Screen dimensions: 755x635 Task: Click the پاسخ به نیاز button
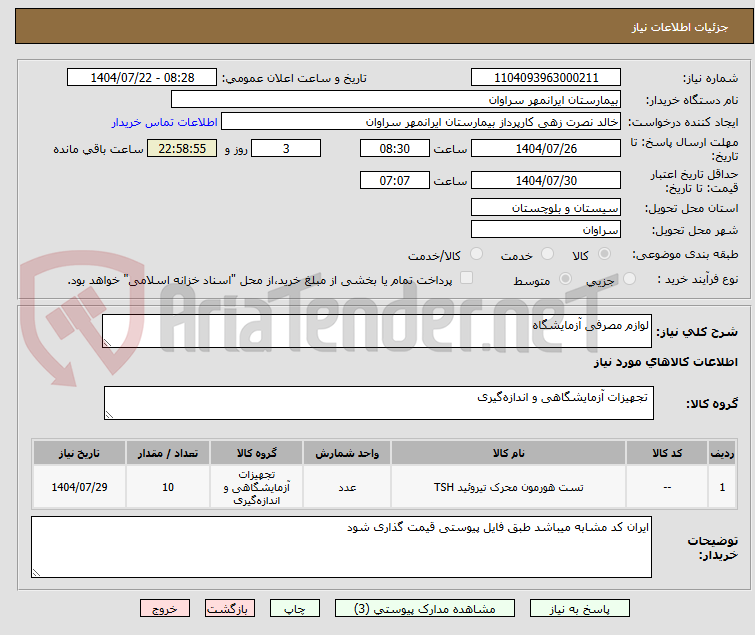(x=580, y=609)
